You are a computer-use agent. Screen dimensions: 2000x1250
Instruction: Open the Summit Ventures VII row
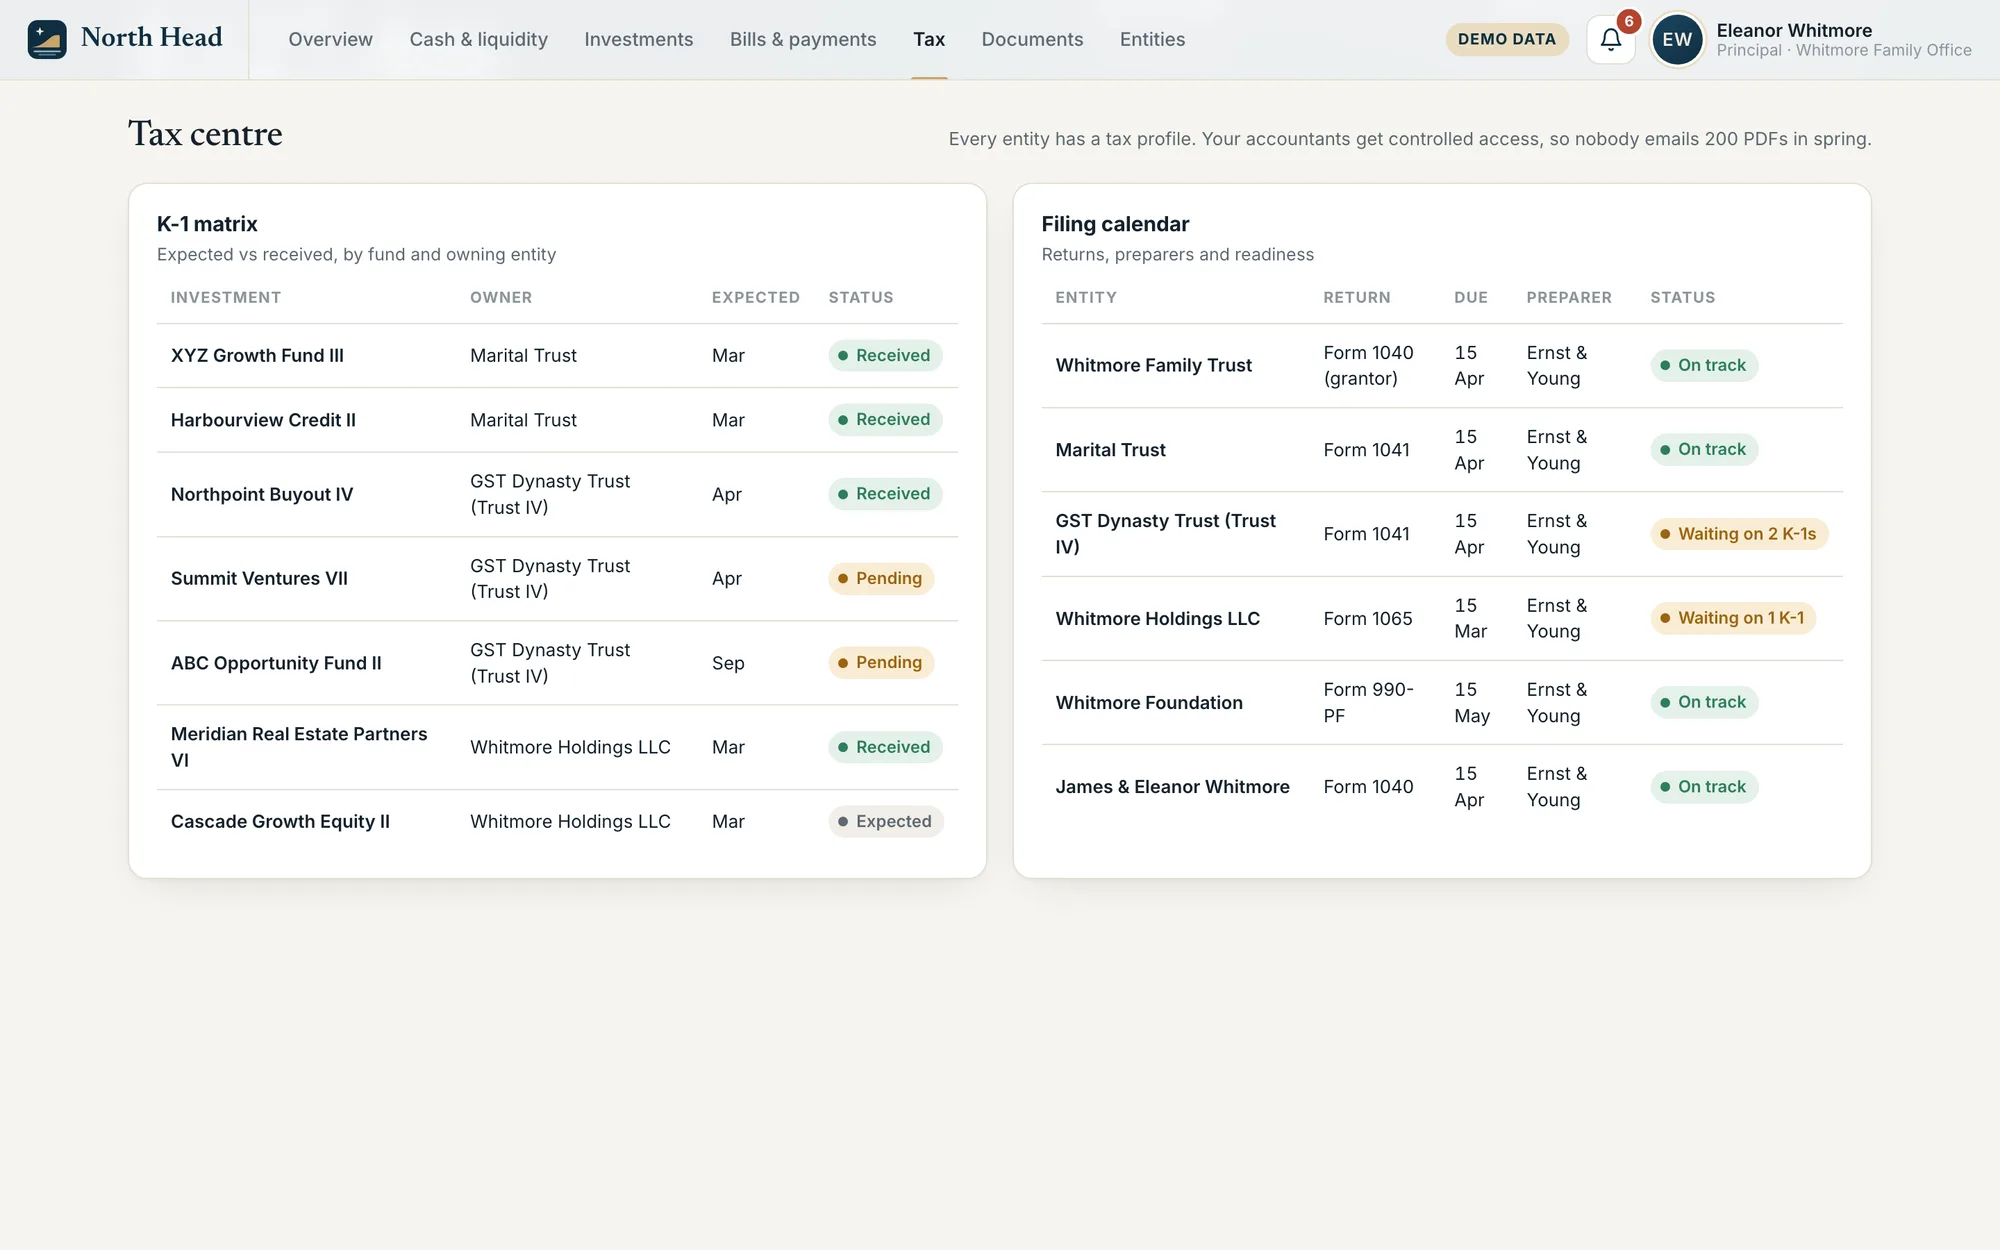click(557, 579)
